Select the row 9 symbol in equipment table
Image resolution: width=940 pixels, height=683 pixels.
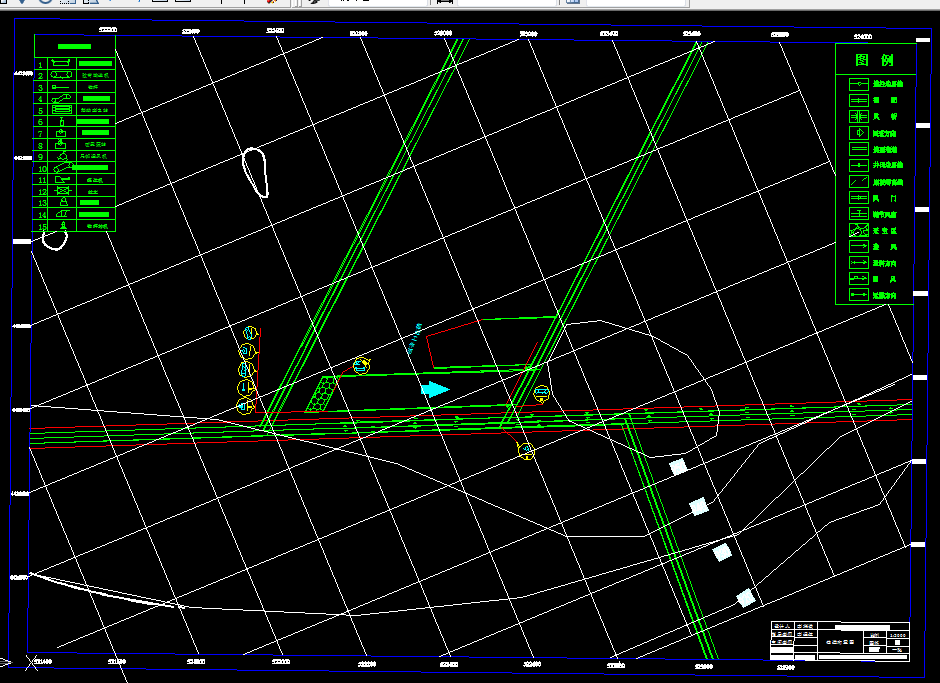point(62,156)
